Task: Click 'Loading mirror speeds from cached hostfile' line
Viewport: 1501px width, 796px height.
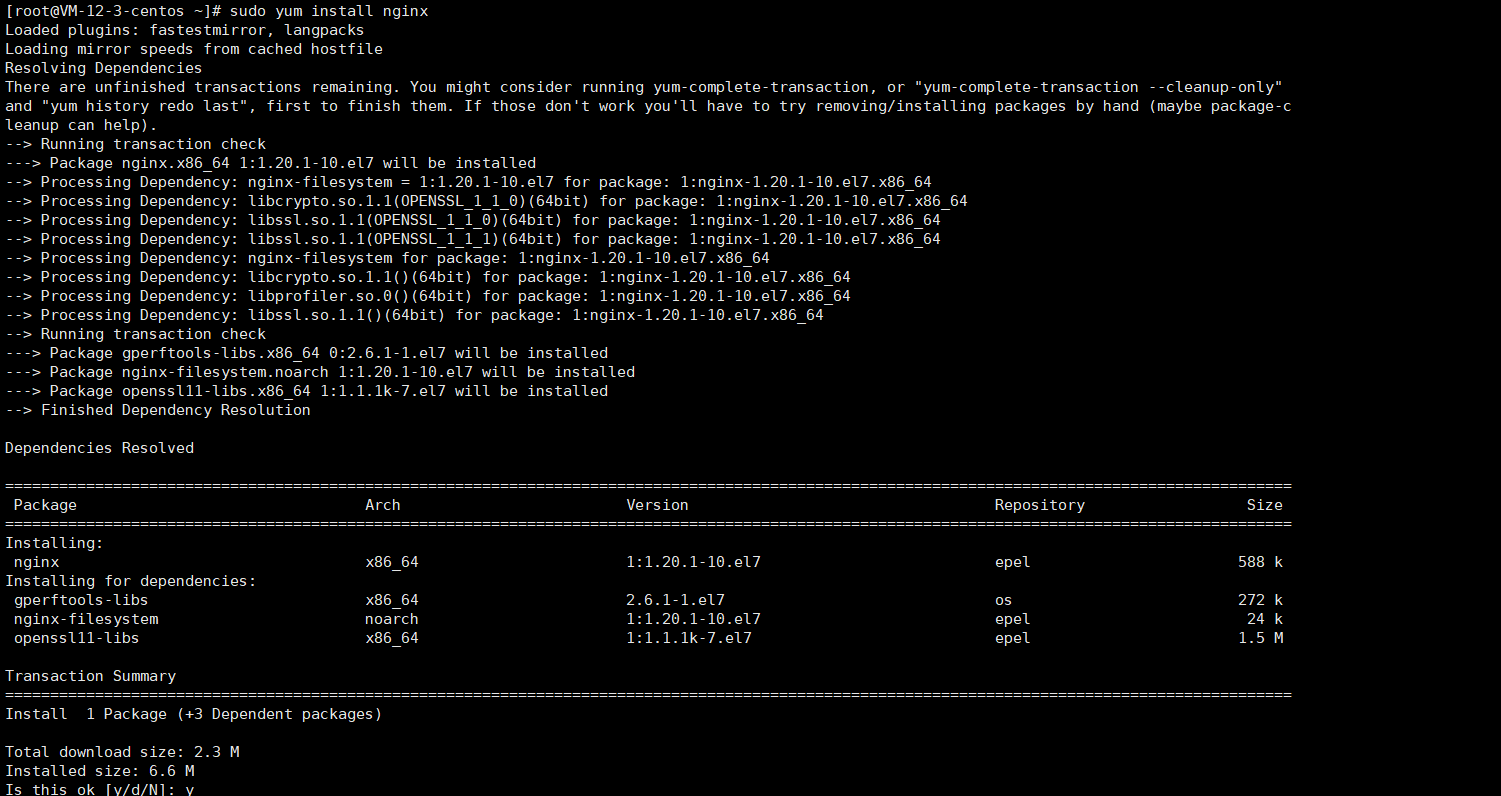Action: click(194, 49)
